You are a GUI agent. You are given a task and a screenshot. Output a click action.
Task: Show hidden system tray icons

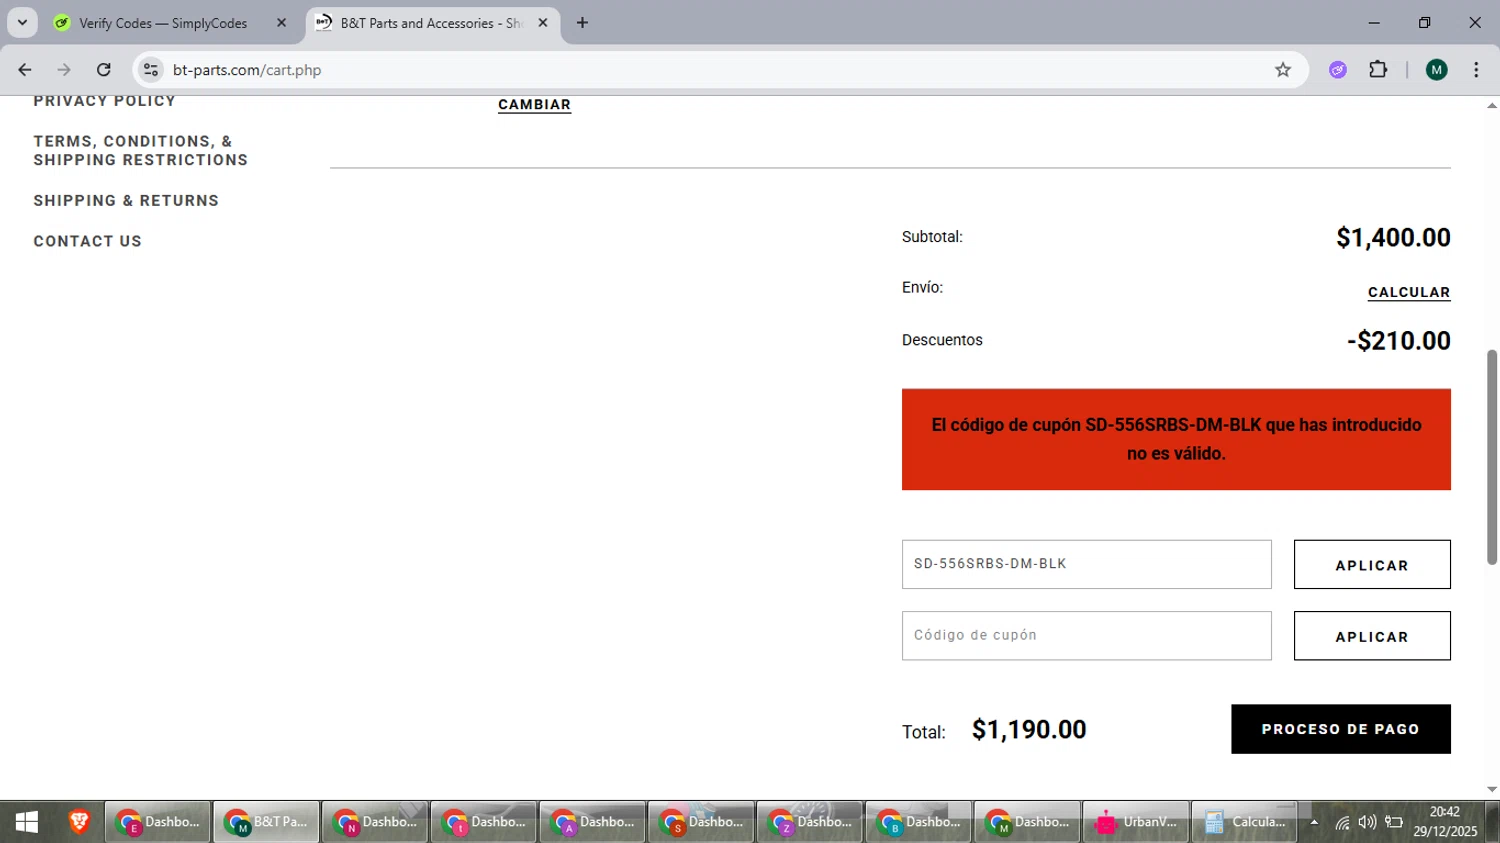pyautogui.click(x=1314, y=822)
